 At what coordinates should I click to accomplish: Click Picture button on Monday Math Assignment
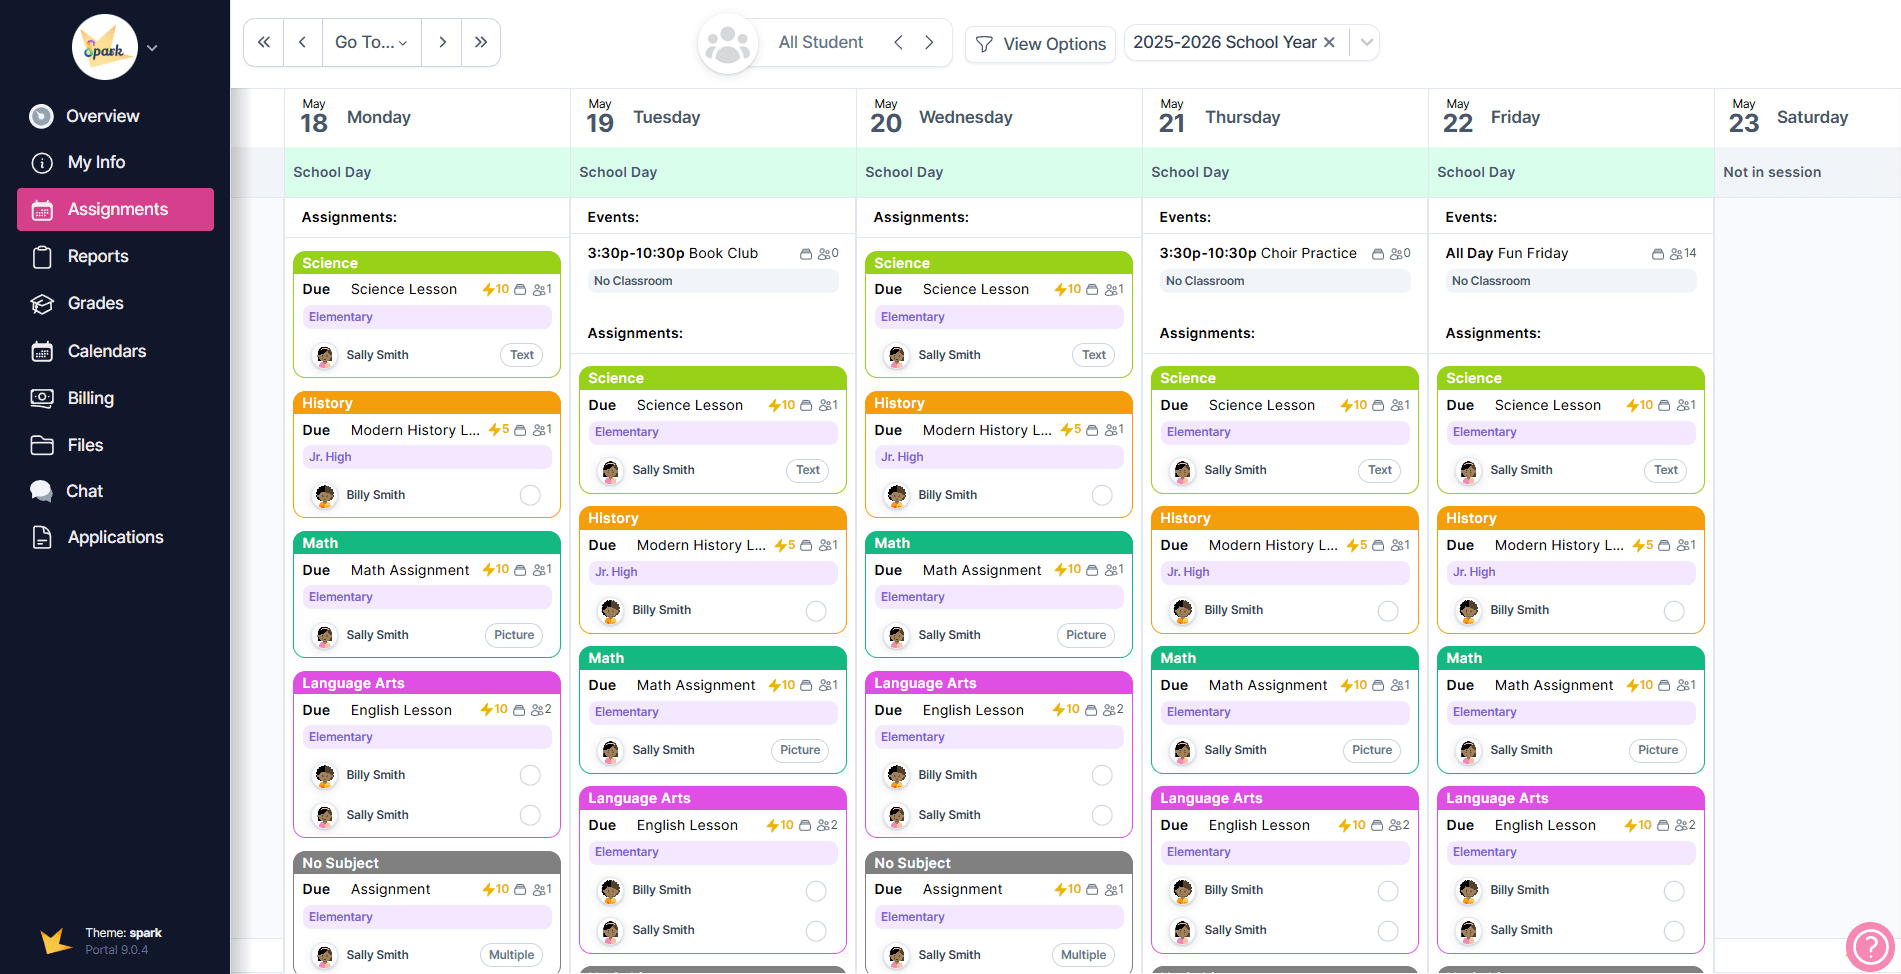(x=514, y=635)
